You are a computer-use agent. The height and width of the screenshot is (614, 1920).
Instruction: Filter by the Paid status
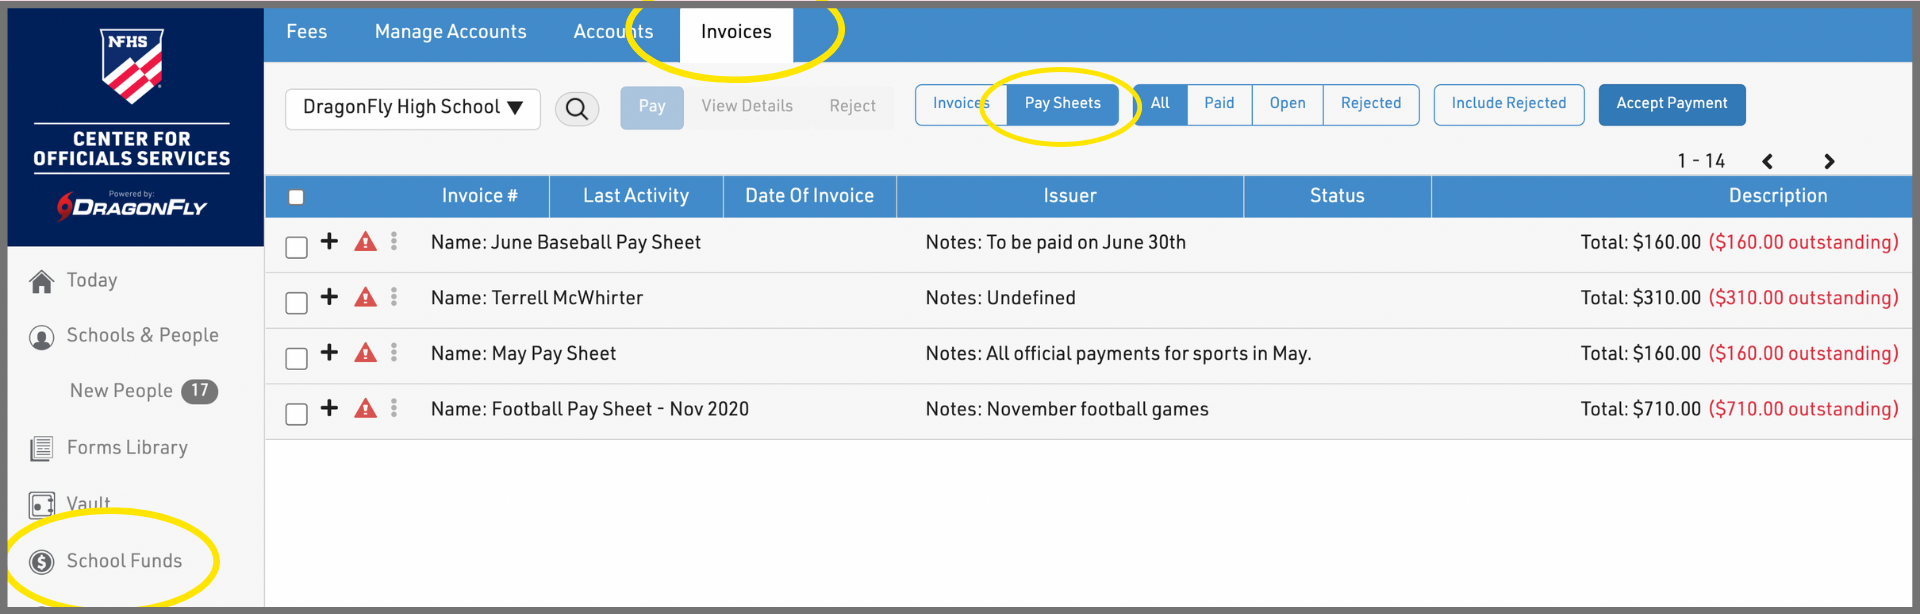1218,104
